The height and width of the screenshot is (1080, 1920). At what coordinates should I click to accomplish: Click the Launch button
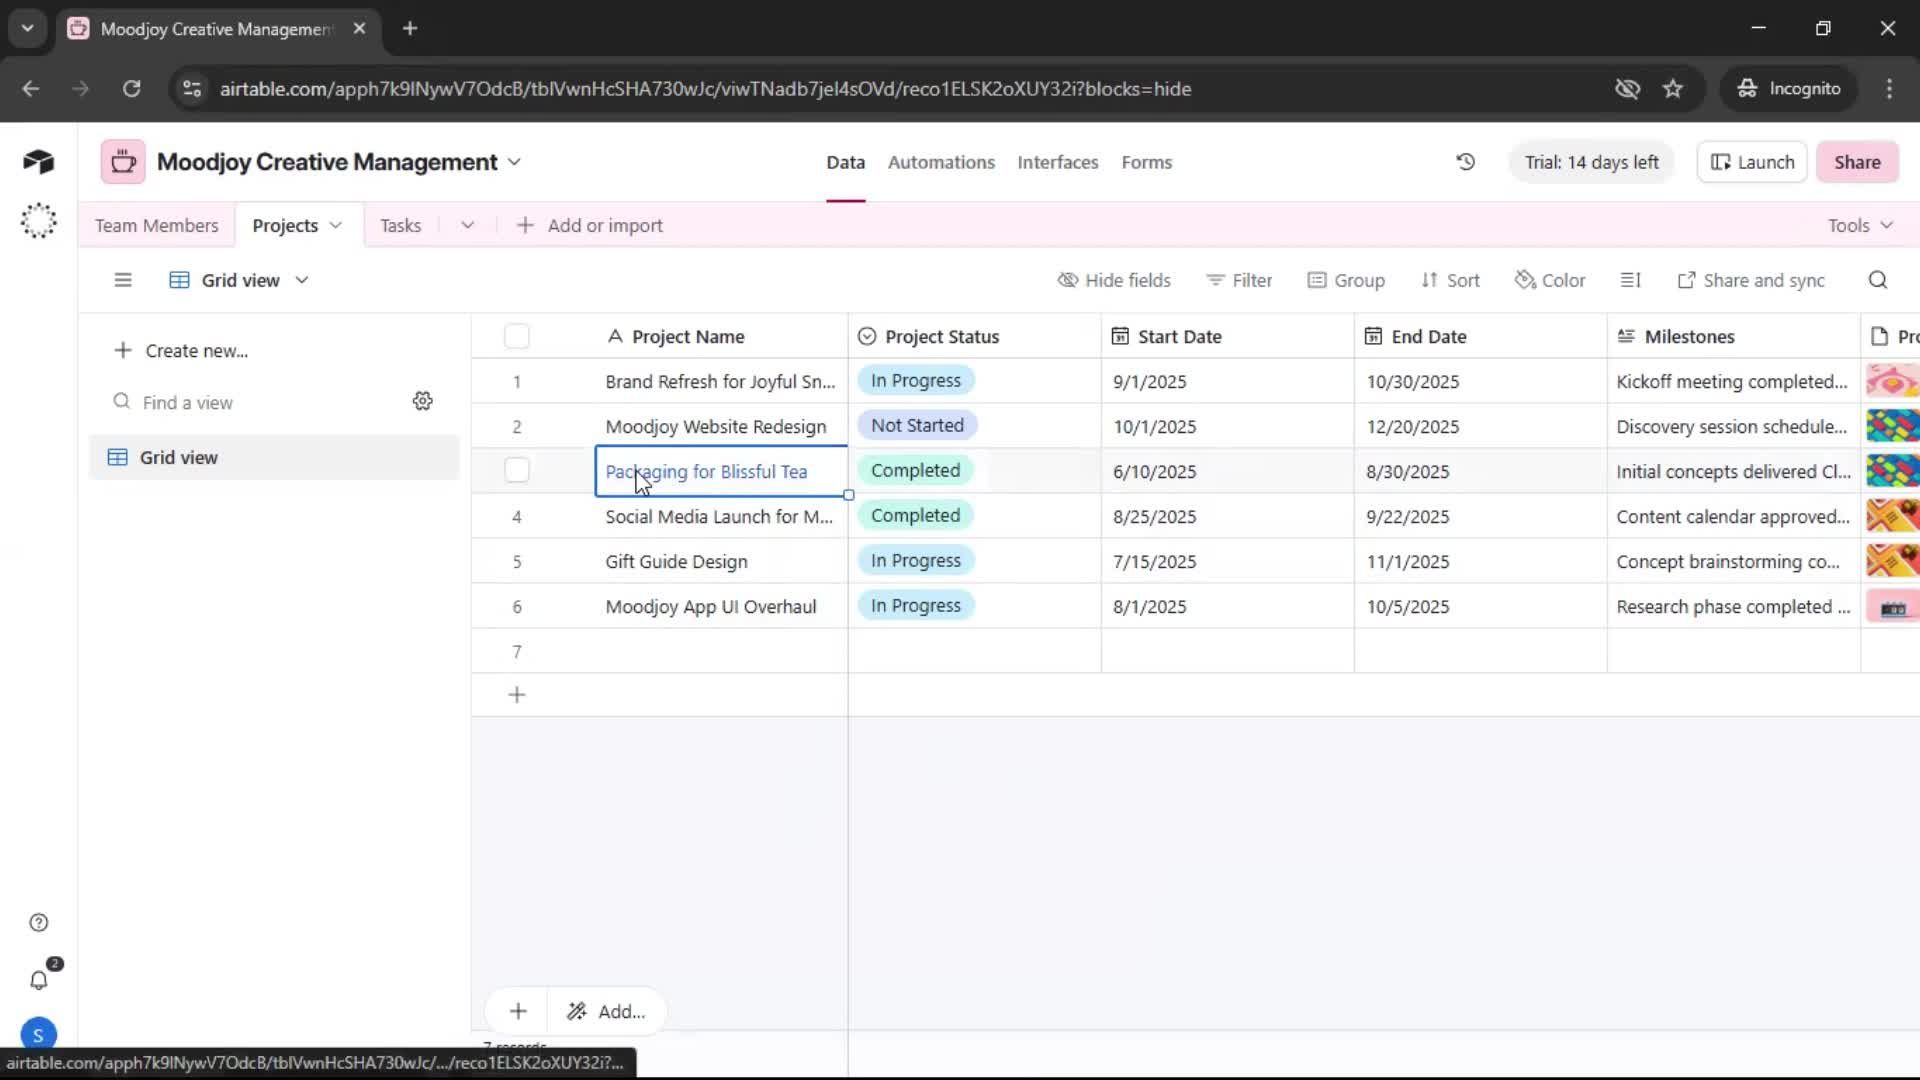coord(1752,162)
